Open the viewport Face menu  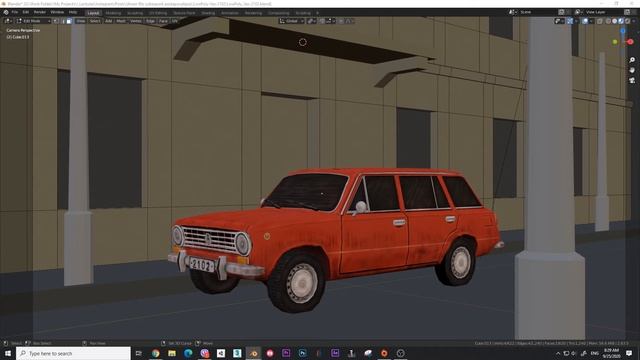(163, 21)
